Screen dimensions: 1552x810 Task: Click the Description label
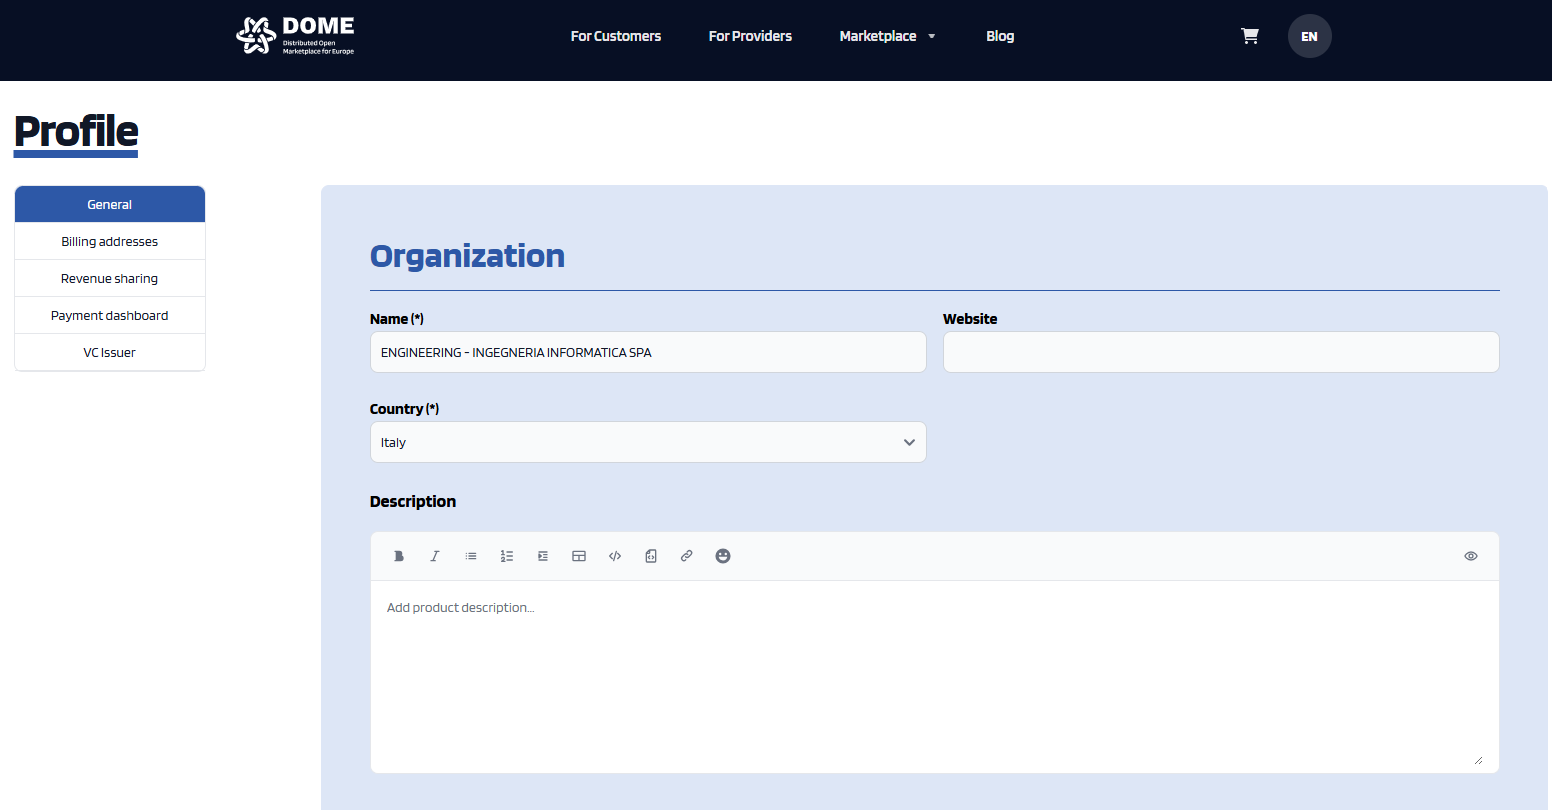[413, 501]
